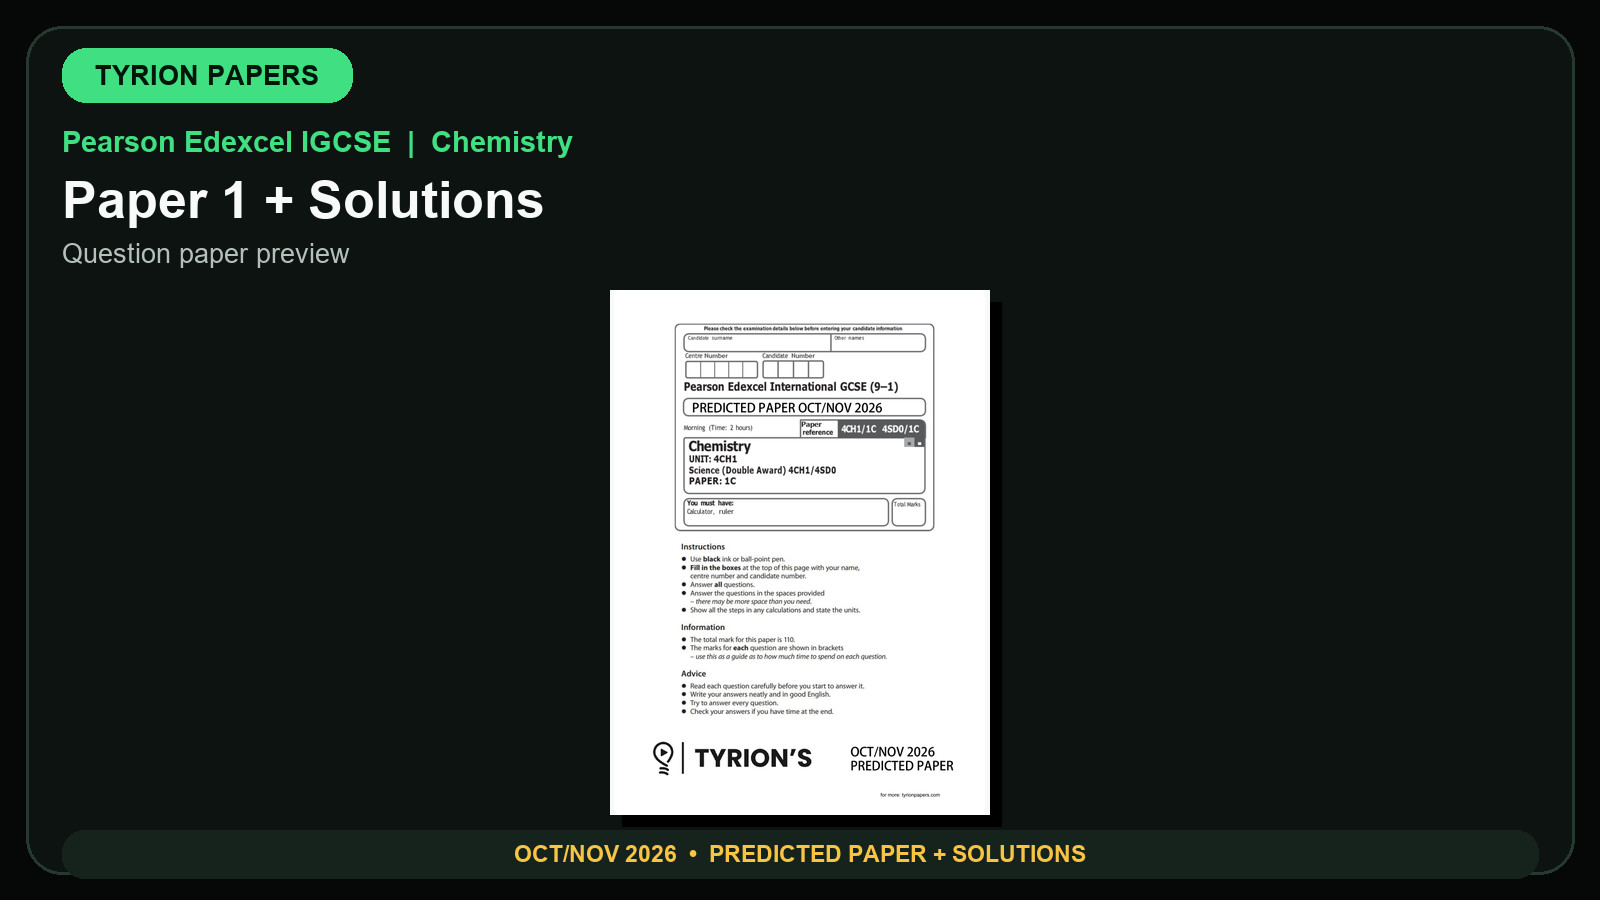This screenshot has width=1600, height=900.
Task: Select the first Candidate Number box
Action: (x=770, y=370)
